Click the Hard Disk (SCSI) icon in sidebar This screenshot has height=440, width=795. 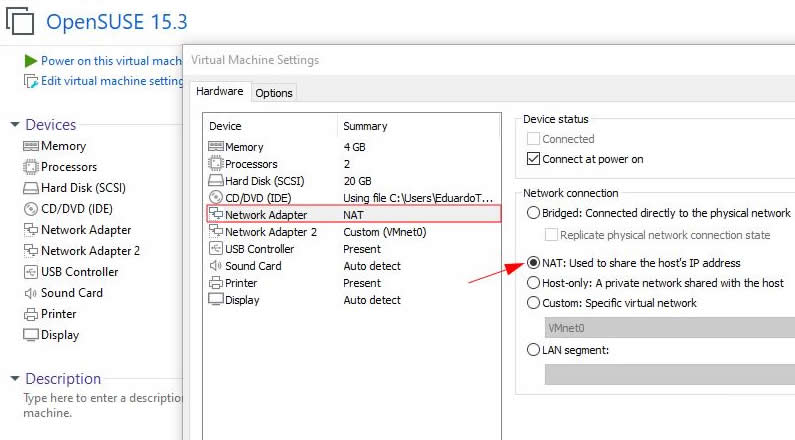point(30,188)
